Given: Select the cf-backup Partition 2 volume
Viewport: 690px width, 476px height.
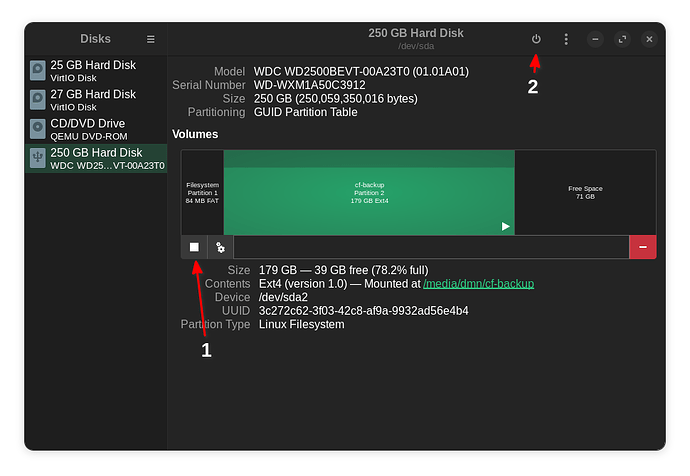Looking at the screenshot, I should [x=369, y=193].
